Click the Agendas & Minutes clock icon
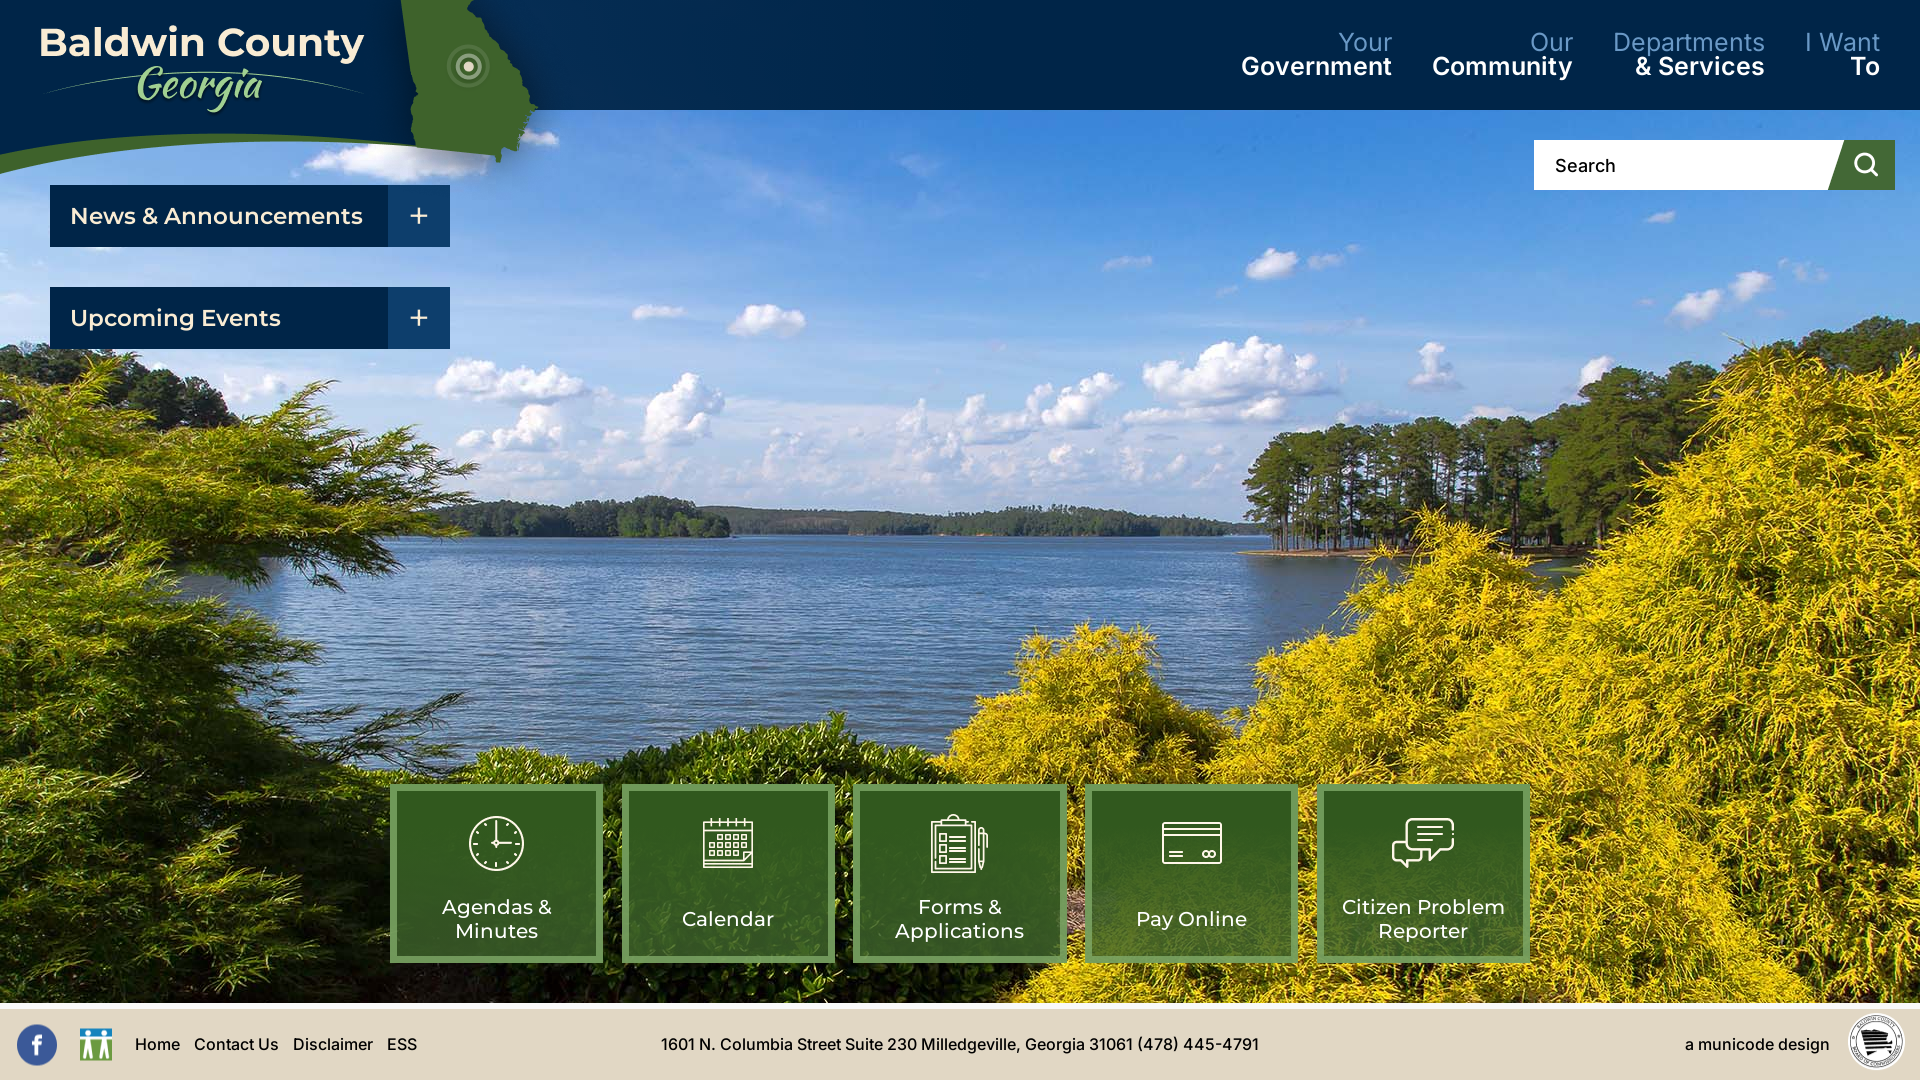This screenshot has width=1920, height=1080. [x=496, y=843]
